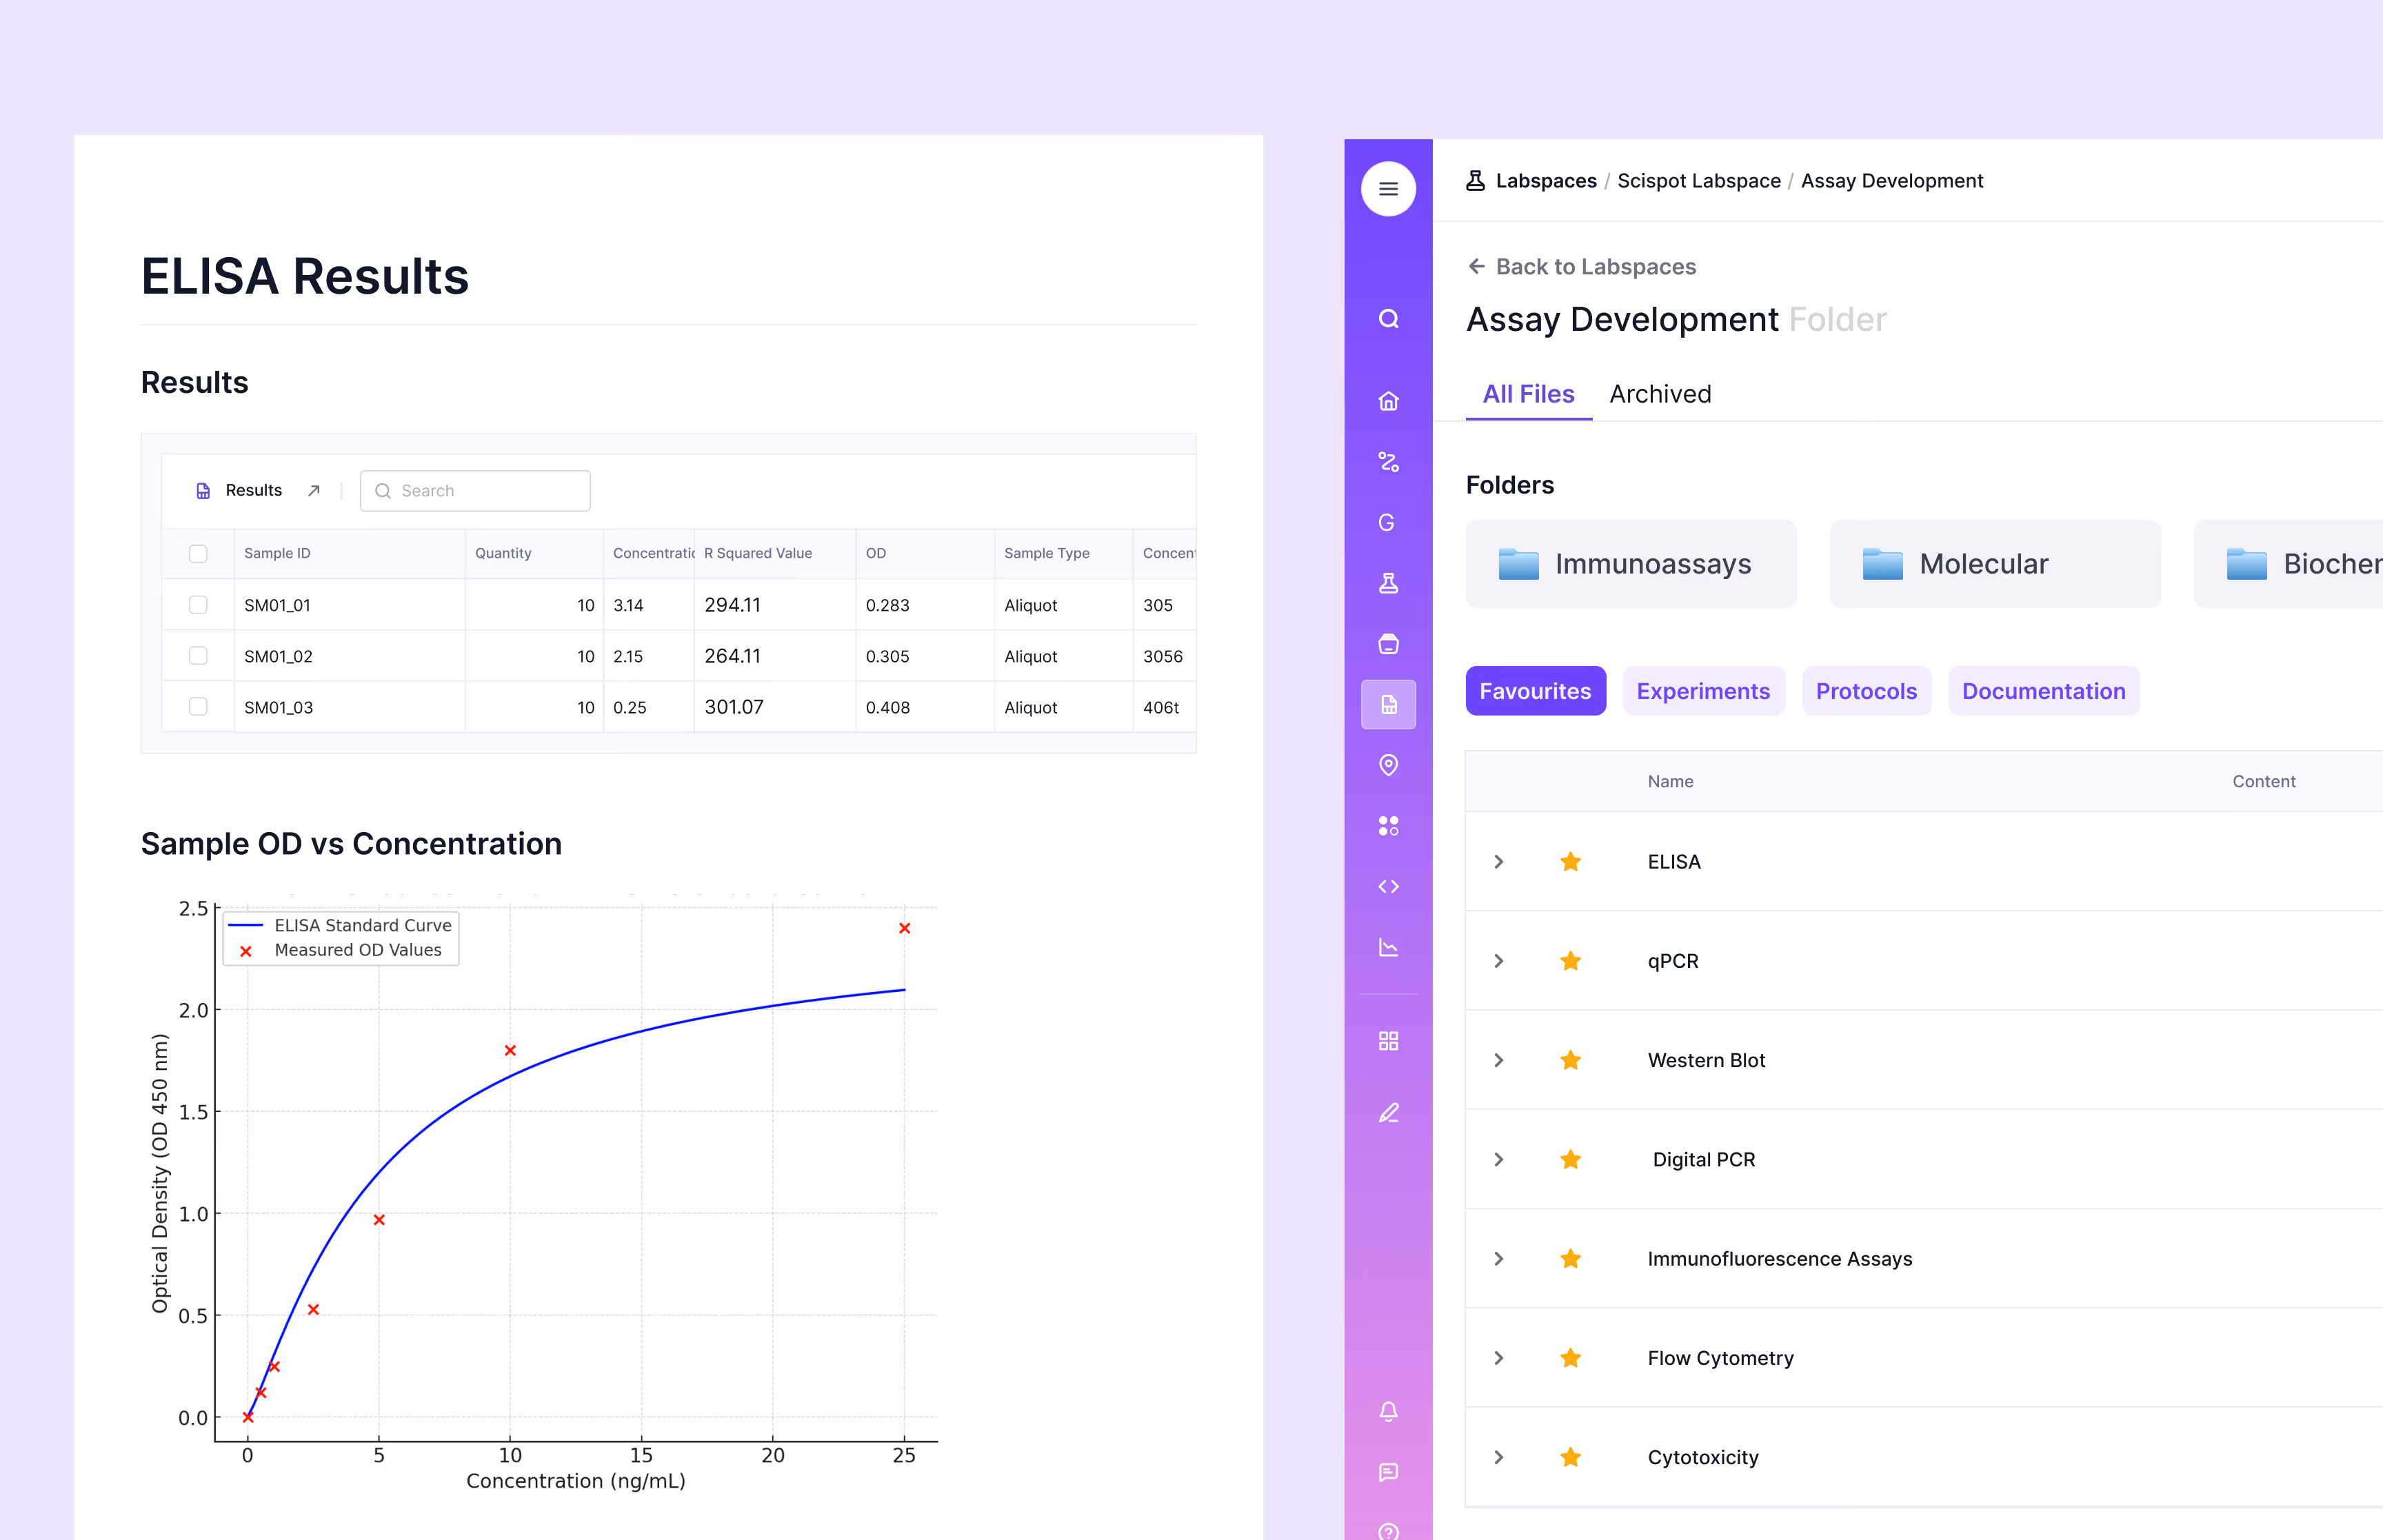Screen dimensions: 2383x1540
Task: Check the checkbox for sample SM01_01
Action: click(x=198, y=604)
